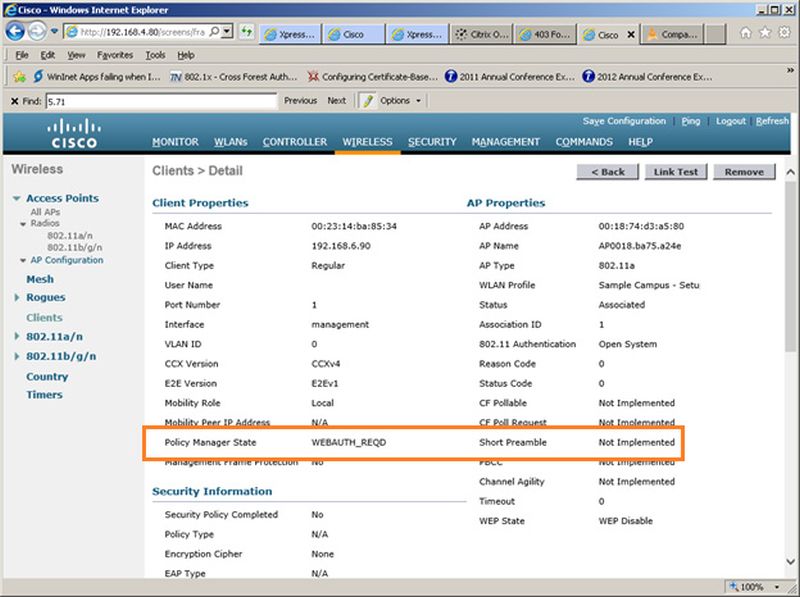
Task: Open the IE Tools gear icon
Action: (x=784, y=33)
